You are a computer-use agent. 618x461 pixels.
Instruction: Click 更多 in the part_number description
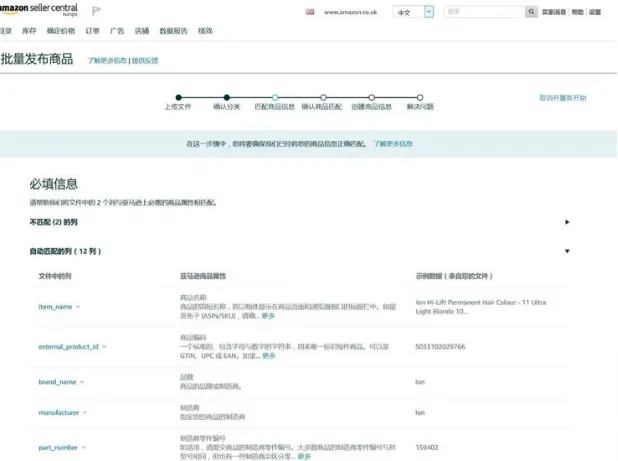coord(304,456)
